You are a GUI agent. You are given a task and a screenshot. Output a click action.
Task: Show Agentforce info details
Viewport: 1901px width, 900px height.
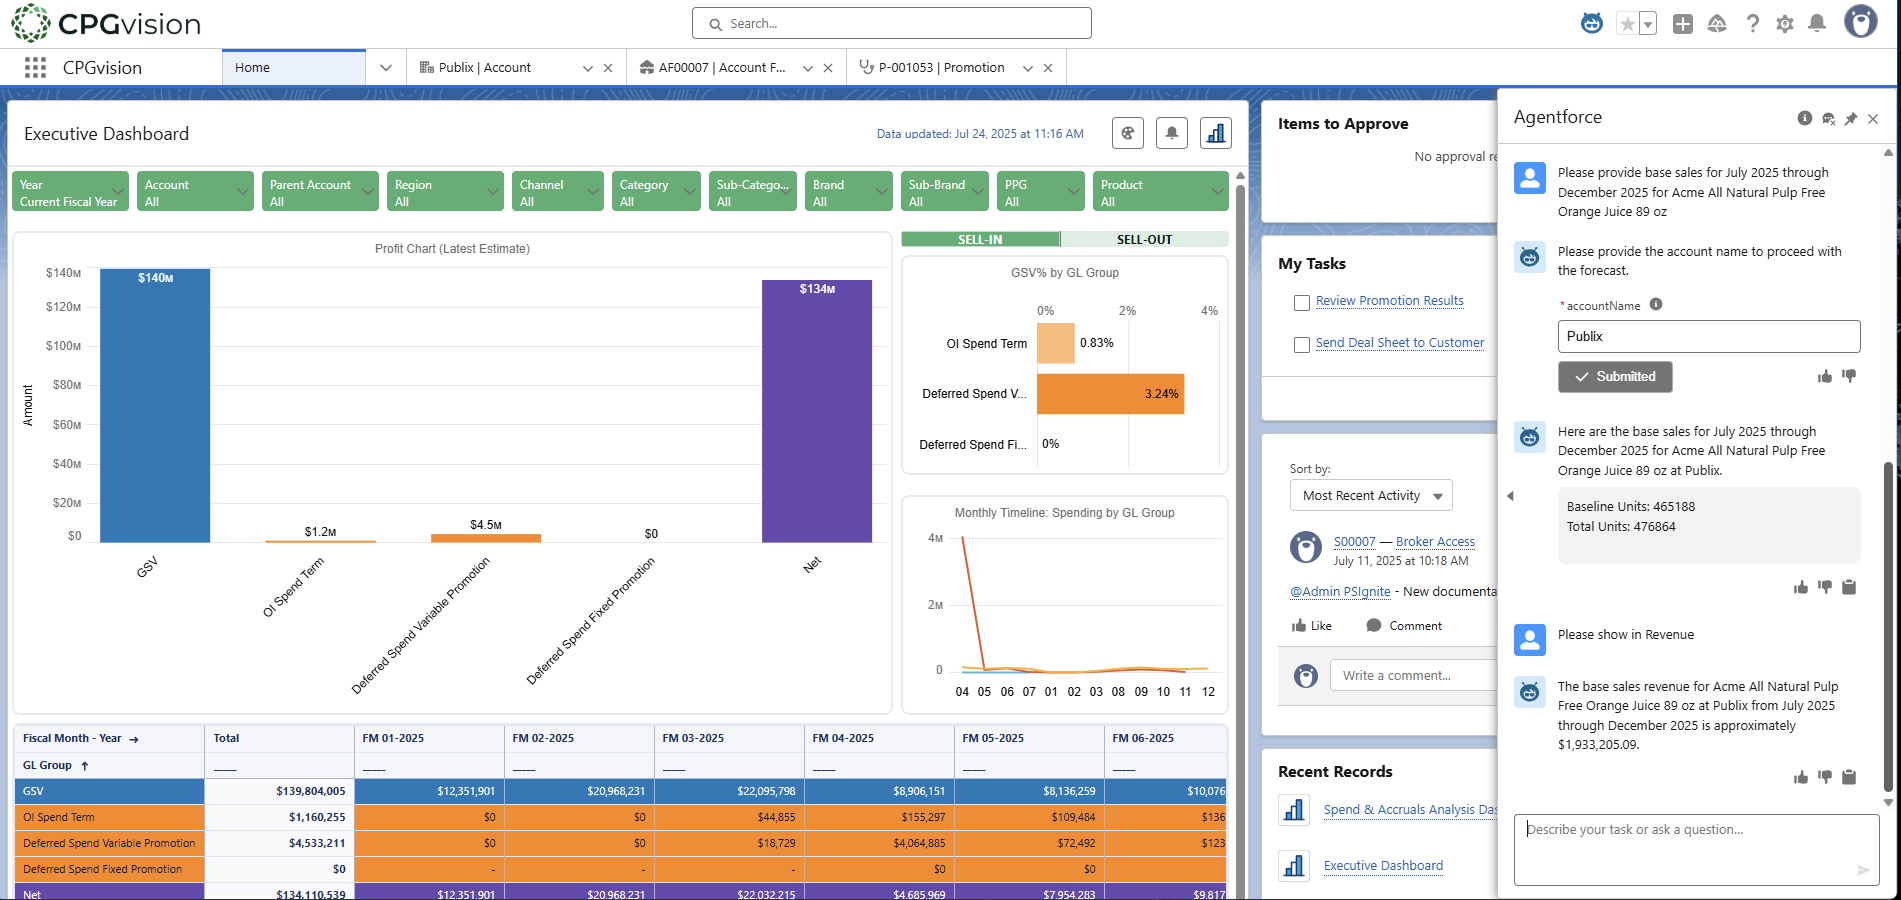click(x=1805, y=118)
